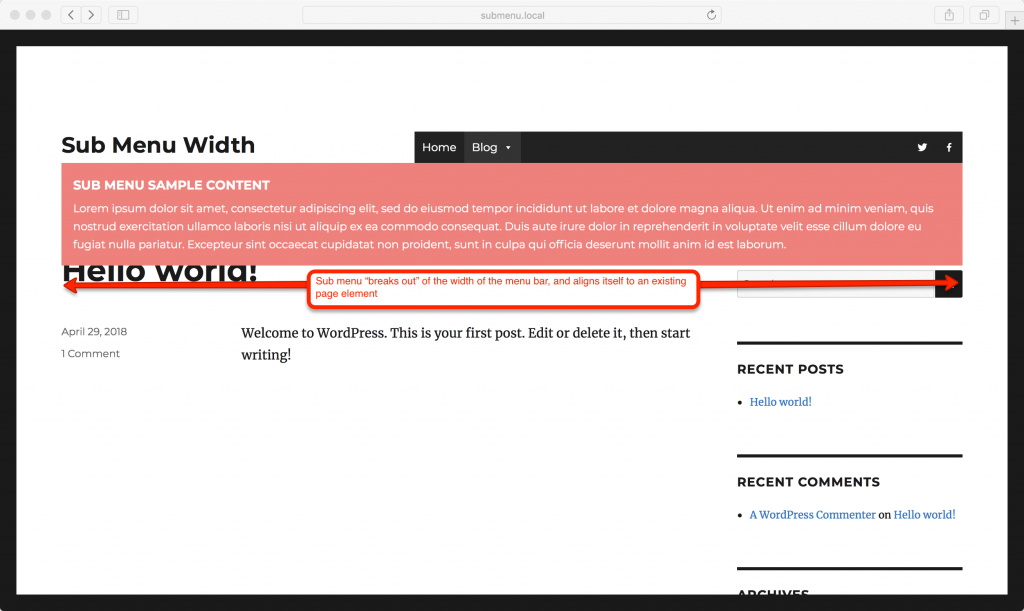Click the Facebook icon in the menu bar
Screen dimensions: 1024x611
(x=948, y=147)
